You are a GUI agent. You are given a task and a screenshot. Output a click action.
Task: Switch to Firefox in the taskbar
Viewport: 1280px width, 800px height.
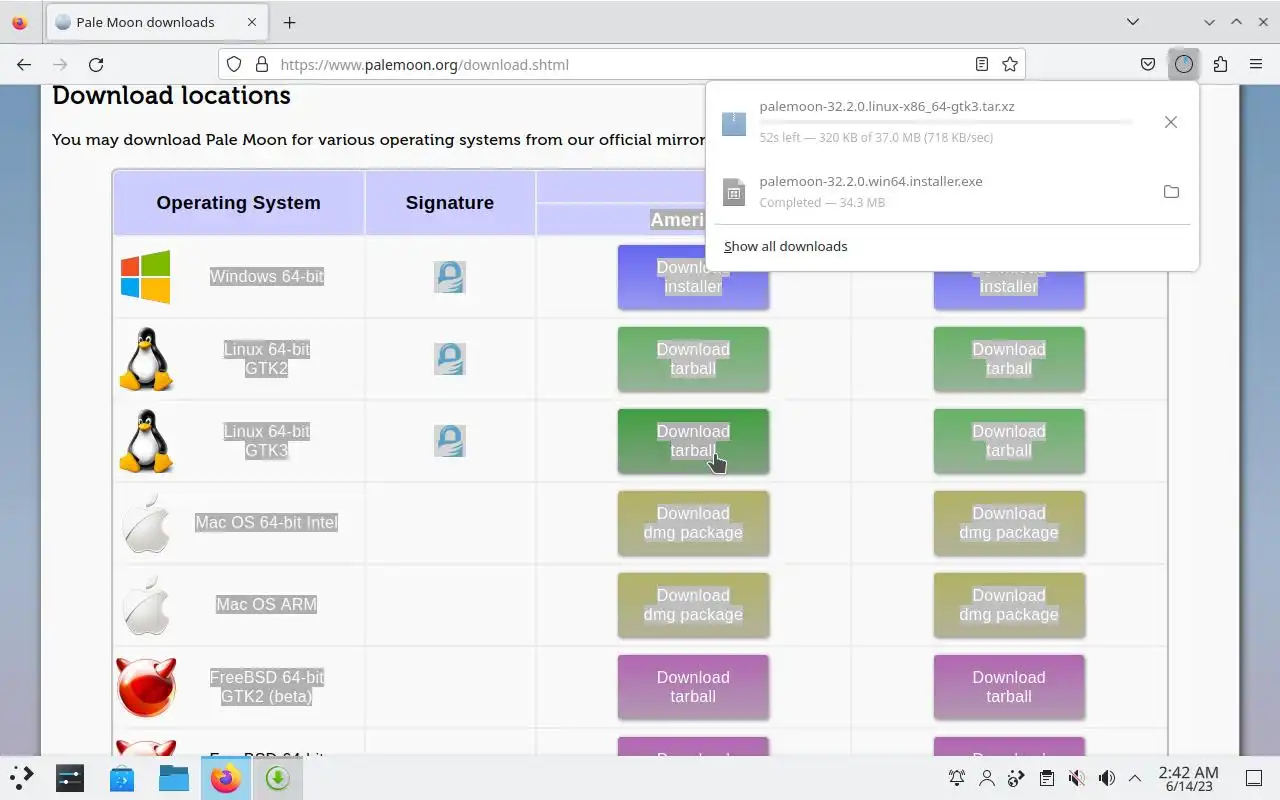coord(226,778)
